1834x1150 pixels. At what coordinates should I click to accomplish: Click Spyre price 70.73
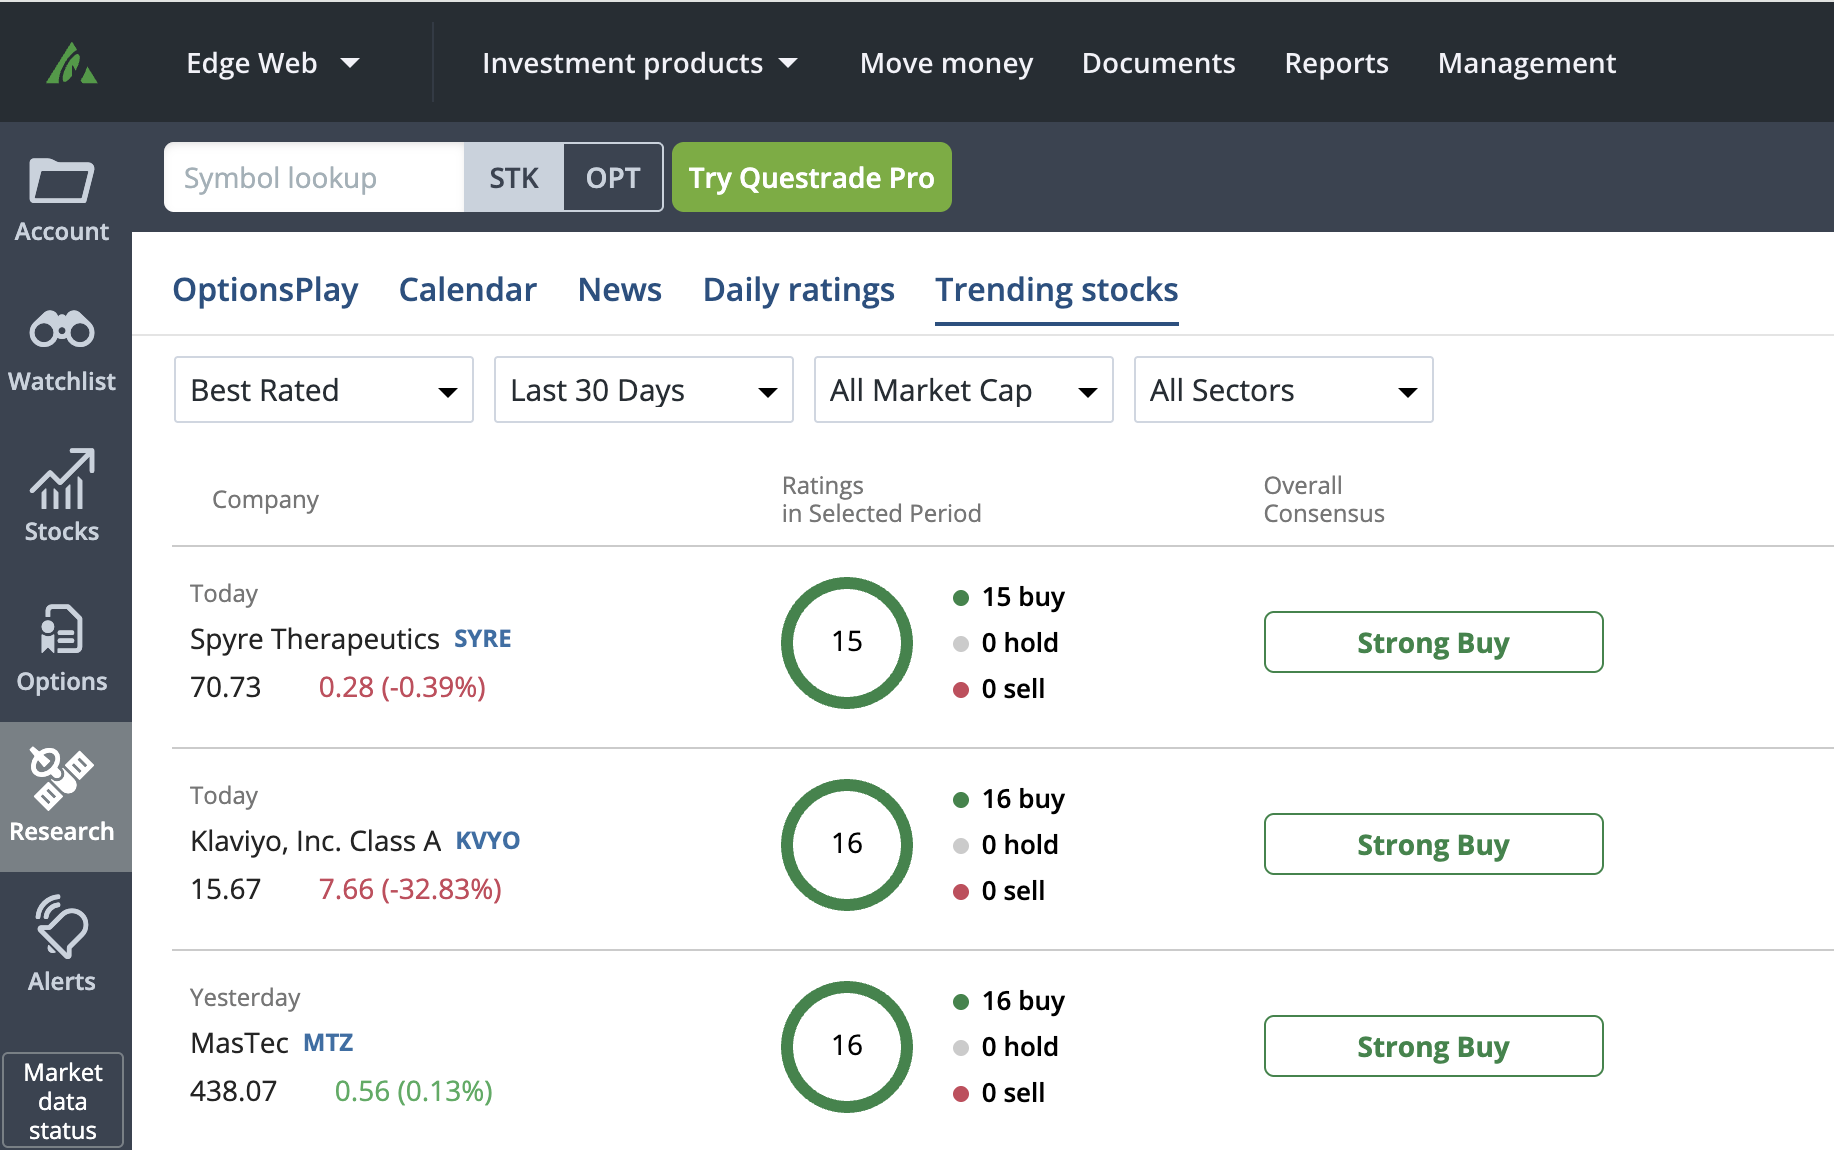pyautogui.click(x=225, y=687)
